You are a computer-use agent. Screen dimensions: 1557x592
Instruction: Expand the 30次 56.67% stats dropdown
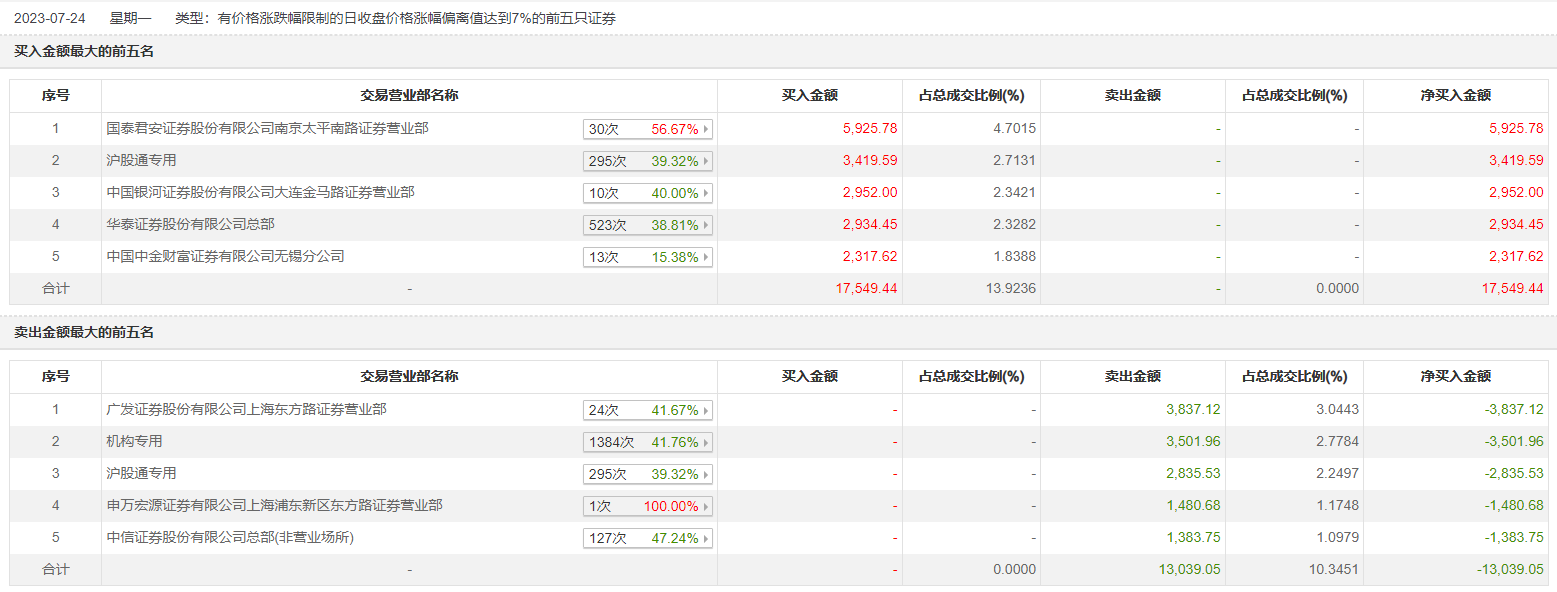(648, 129)
